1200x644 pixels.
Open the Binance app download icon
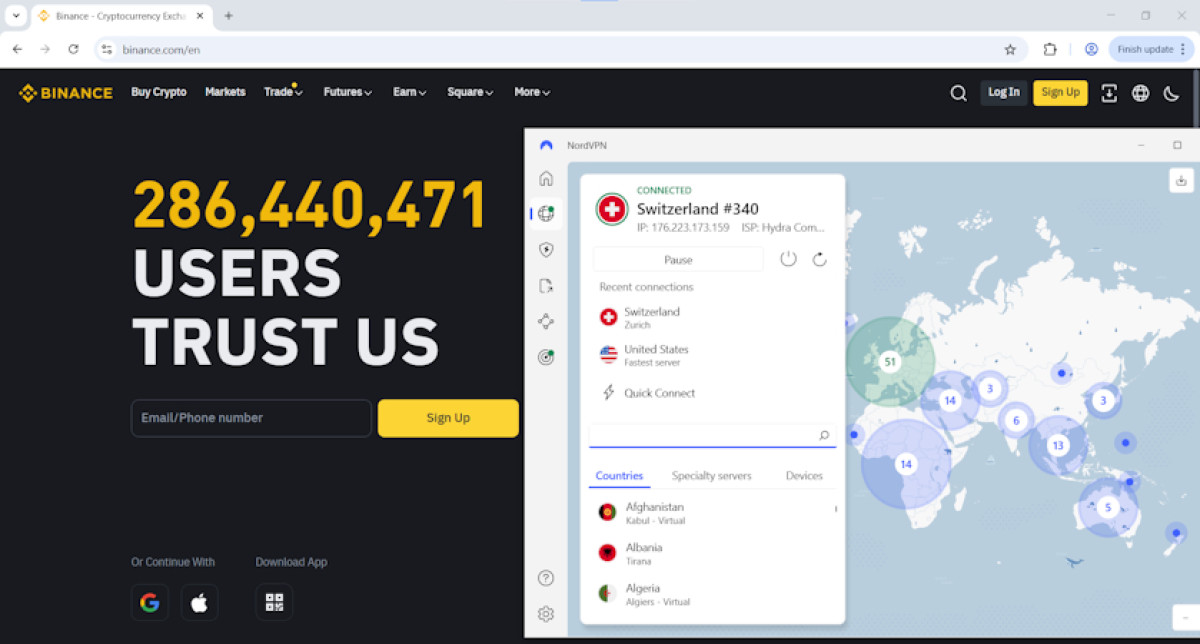(x=1109, y=93)
